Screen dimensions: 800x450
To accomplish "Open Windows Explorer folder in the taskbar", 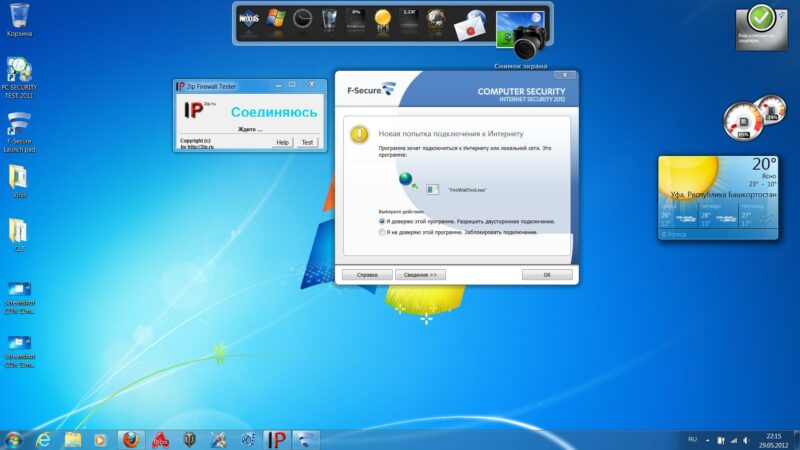I will pos(72,440).
